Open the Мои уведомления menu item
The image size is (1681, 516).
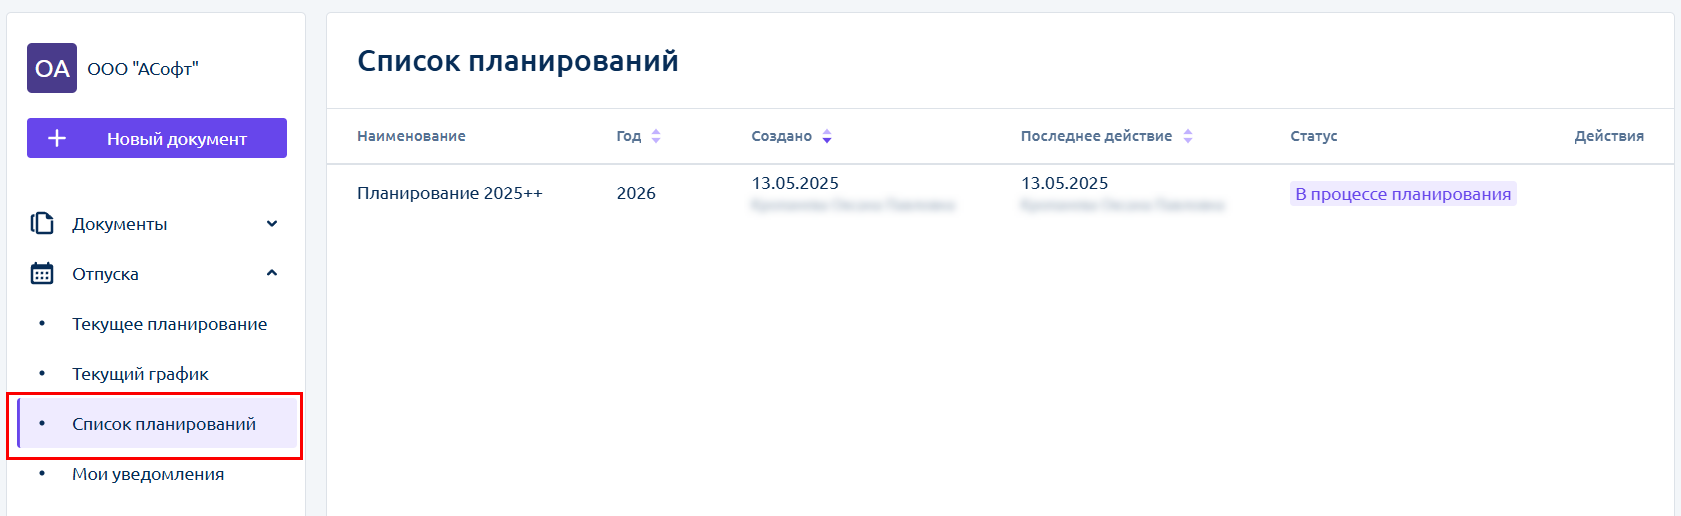[148, 474]
